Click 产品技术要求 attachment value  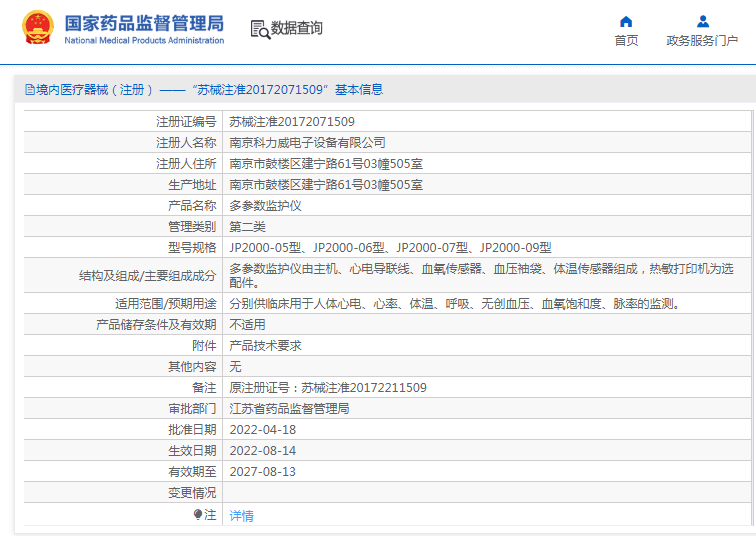tap(265, 346)
